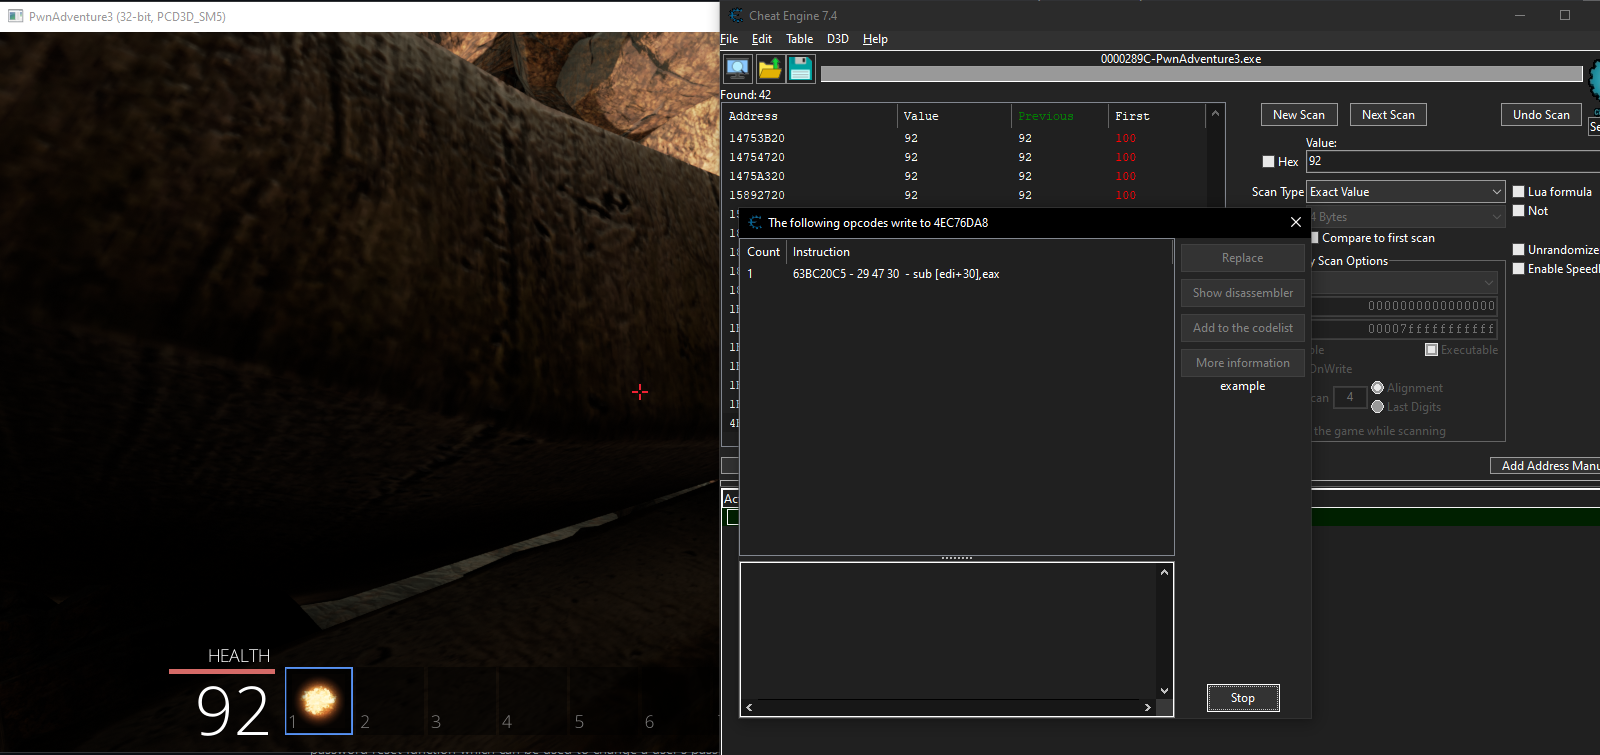Select address row 14754720
Viewport: 1600px width, 755px height.
tap(965, 157)
